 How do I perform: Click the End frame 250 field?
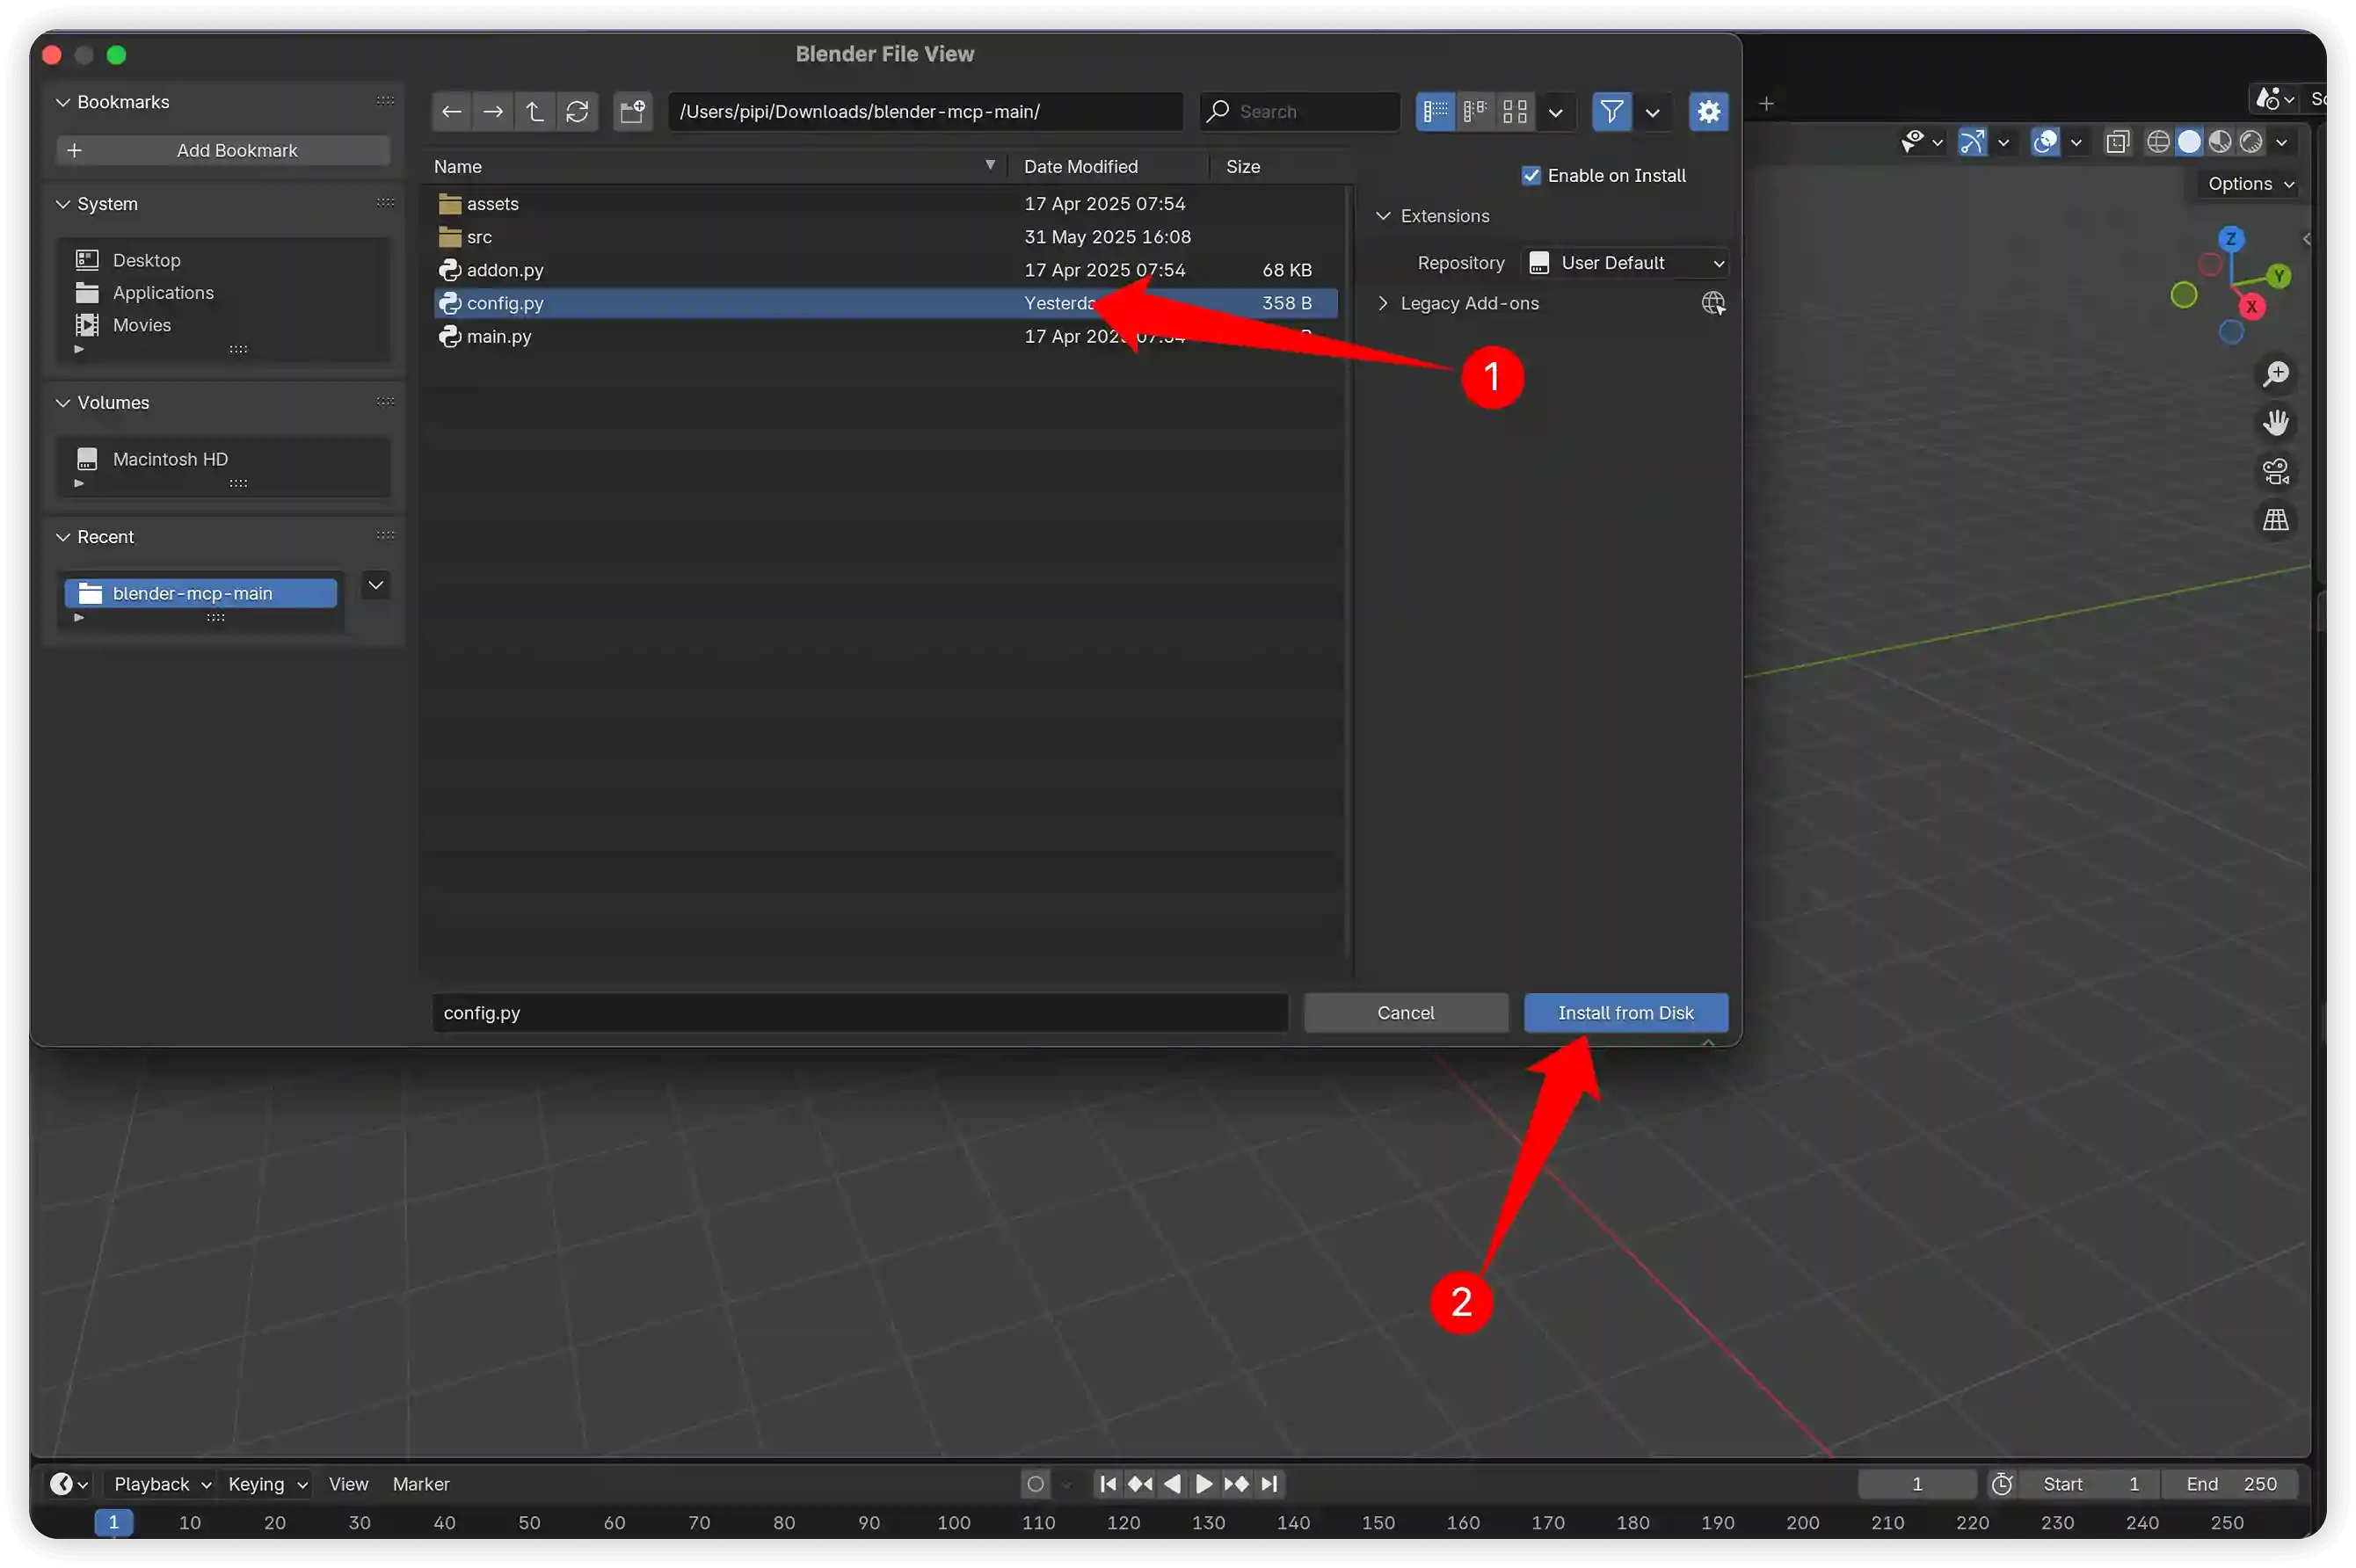click(2230, 1484)
